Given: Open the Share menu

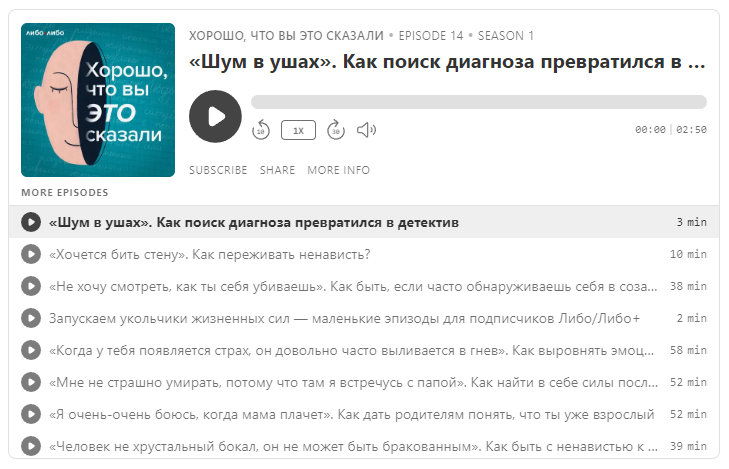Looking at the screenshot, I should (x=278, y=170).
